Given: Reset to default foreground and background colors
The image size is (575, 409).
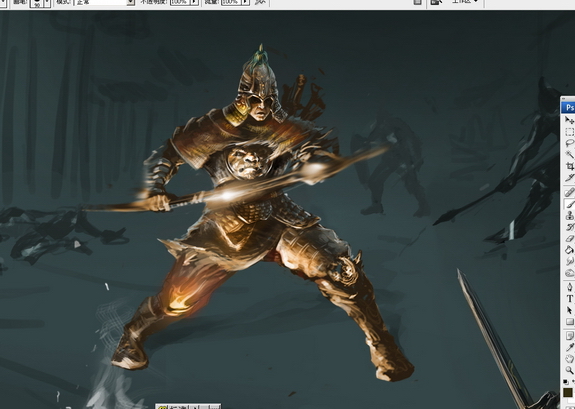Looking at the screenshot, I should [x=566, y=381].
